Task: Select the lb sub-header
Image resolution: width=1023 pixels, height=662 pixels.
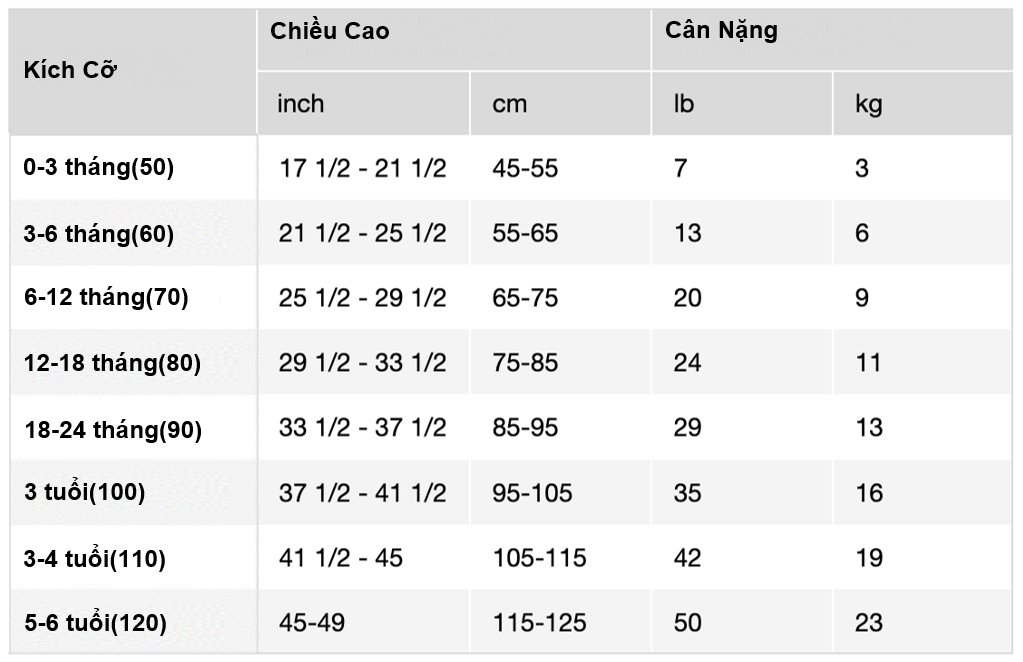Action: [x=684, y=103]
